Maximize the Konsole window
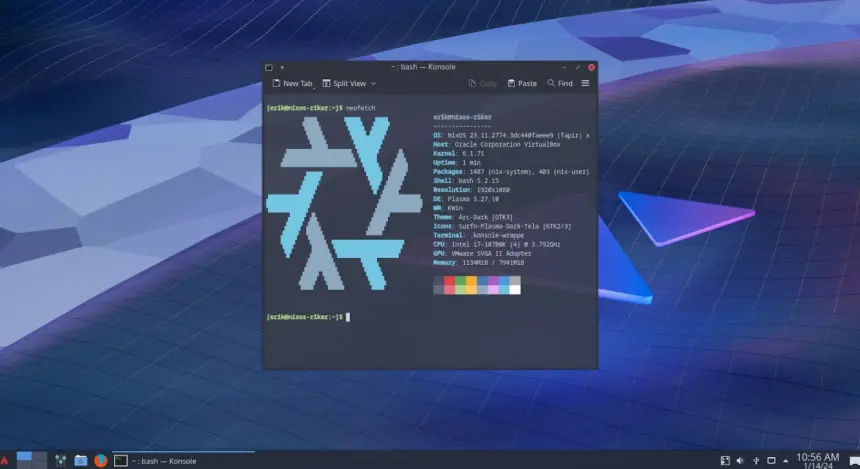The image size is (860, 469). pos(578,67)
